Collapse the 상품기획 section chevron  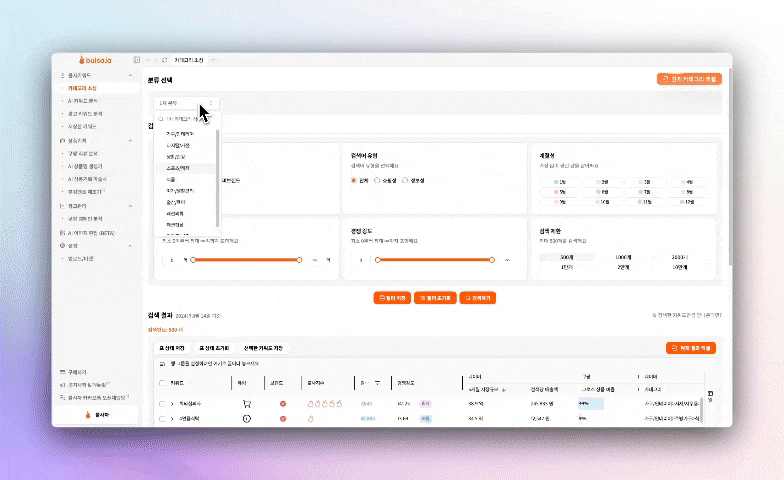[130, 140]
